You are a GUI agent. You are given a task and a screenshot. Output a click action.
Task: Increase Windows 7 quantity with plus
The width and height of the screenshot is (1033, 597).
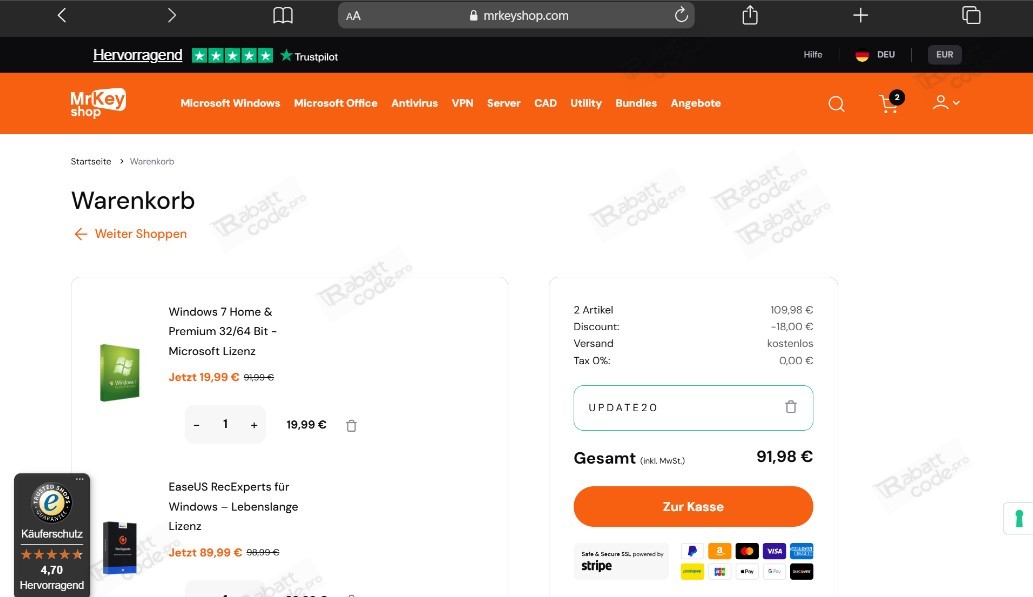coord(254,425)
